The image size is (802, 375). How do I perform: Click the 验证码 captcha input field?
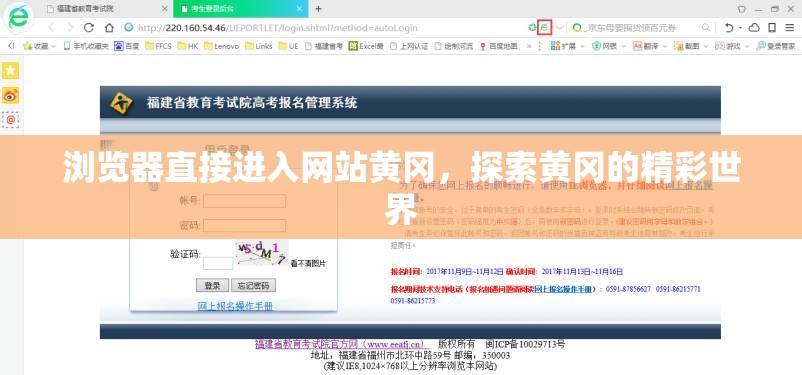[218, 263]
